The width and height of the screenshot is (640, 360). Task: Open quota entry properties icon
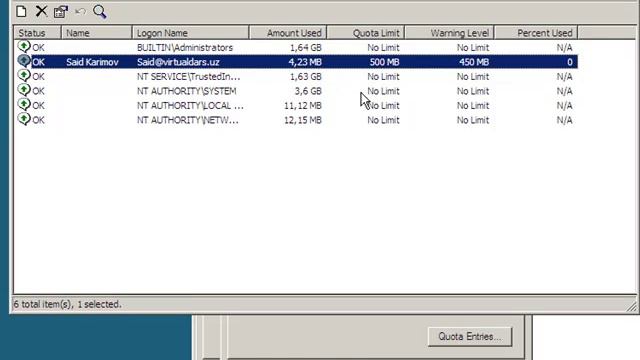click(61, 11)
